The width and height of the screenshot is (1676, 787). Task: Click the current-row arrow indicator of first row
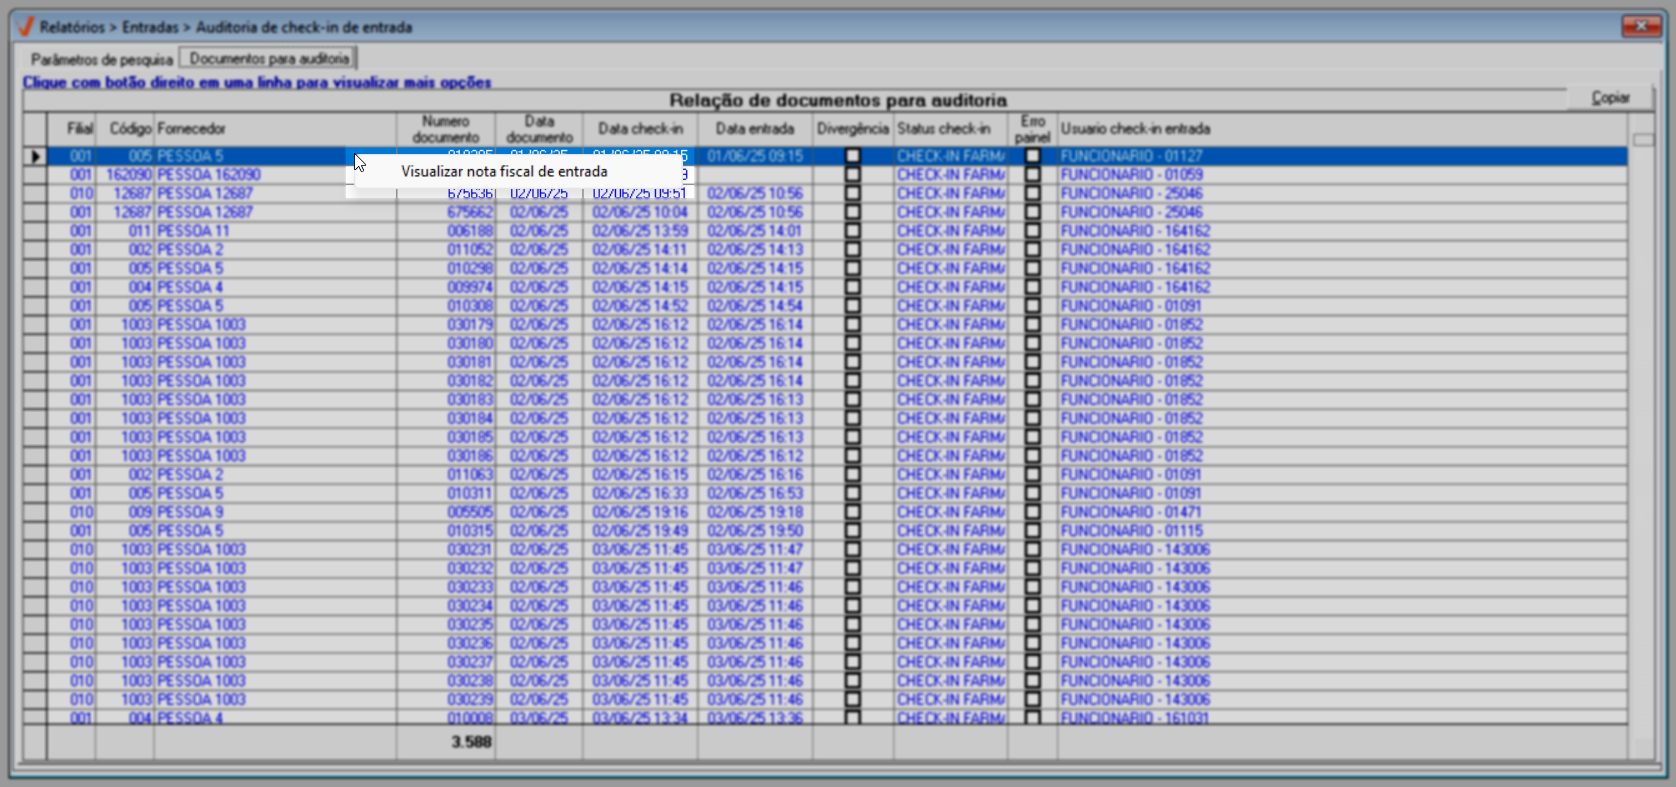tap(36, 156)
